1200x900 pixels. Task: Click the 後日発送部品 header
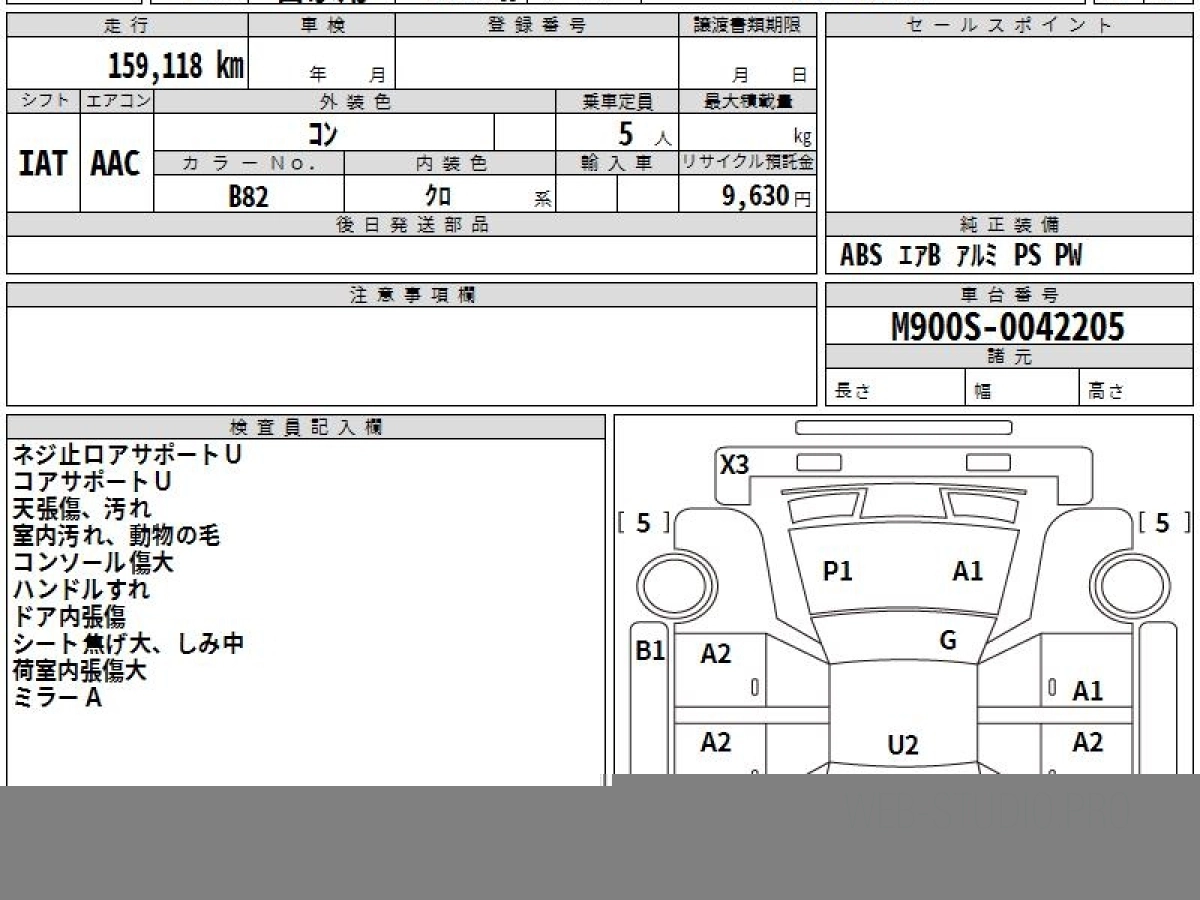click(x=412, y=225)
